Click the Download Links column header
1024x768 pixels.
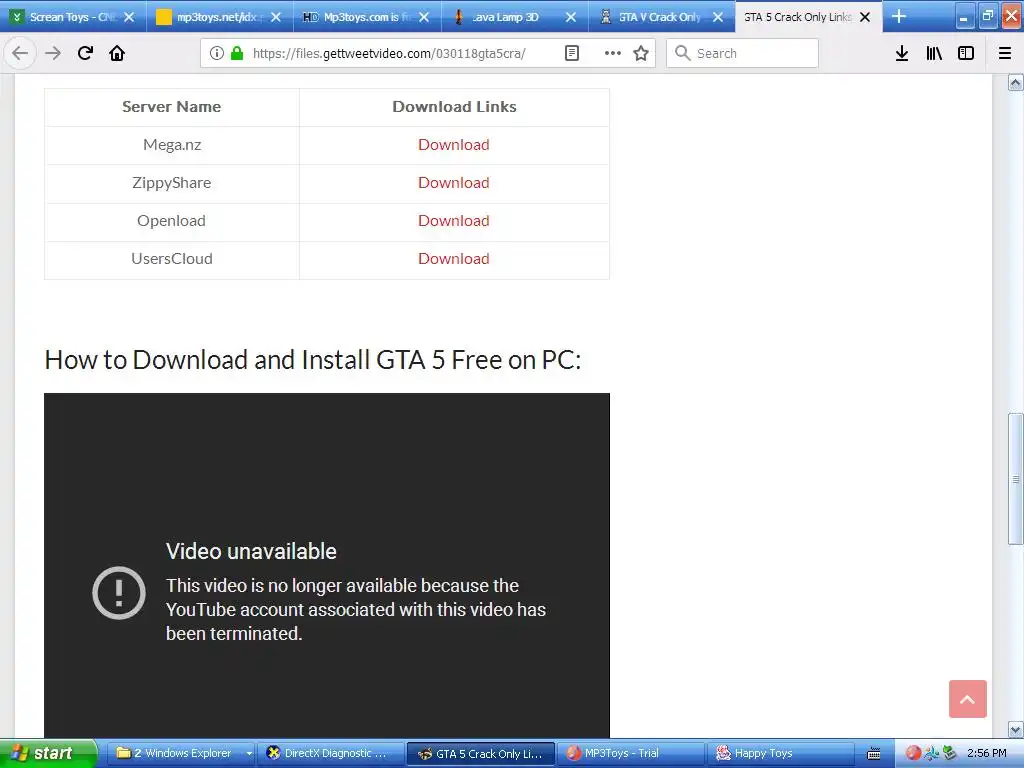455,106
